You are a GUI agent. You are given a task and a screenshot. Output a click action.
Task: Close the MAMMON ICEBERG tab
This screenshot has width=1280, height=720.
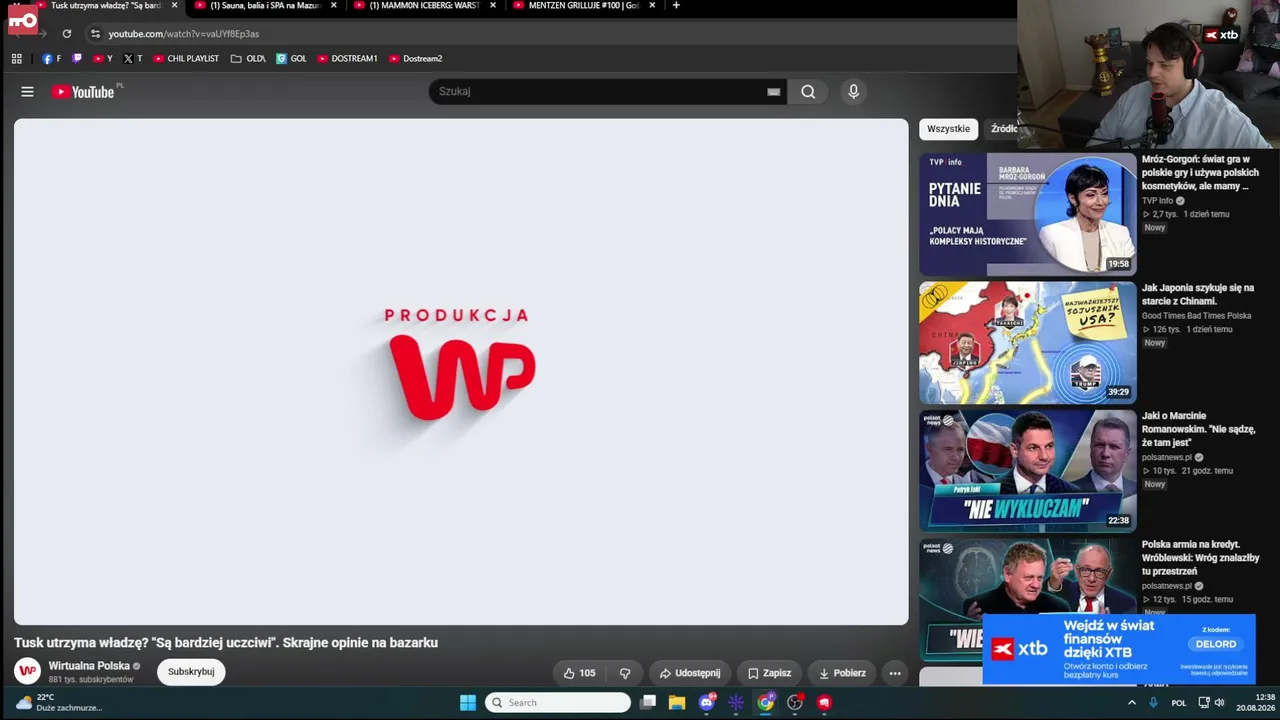493,6
